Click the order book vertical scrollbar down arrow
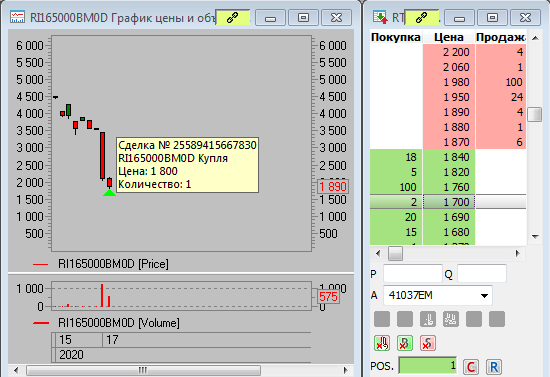 tap(535, 237)
